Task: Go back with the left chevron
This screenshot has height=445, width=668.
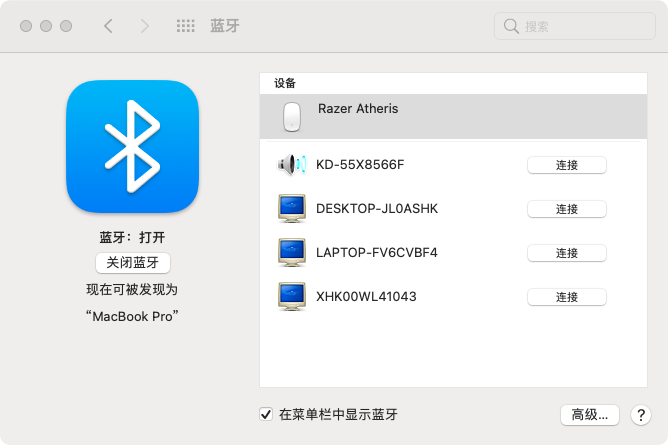Action: coord(109,26)
